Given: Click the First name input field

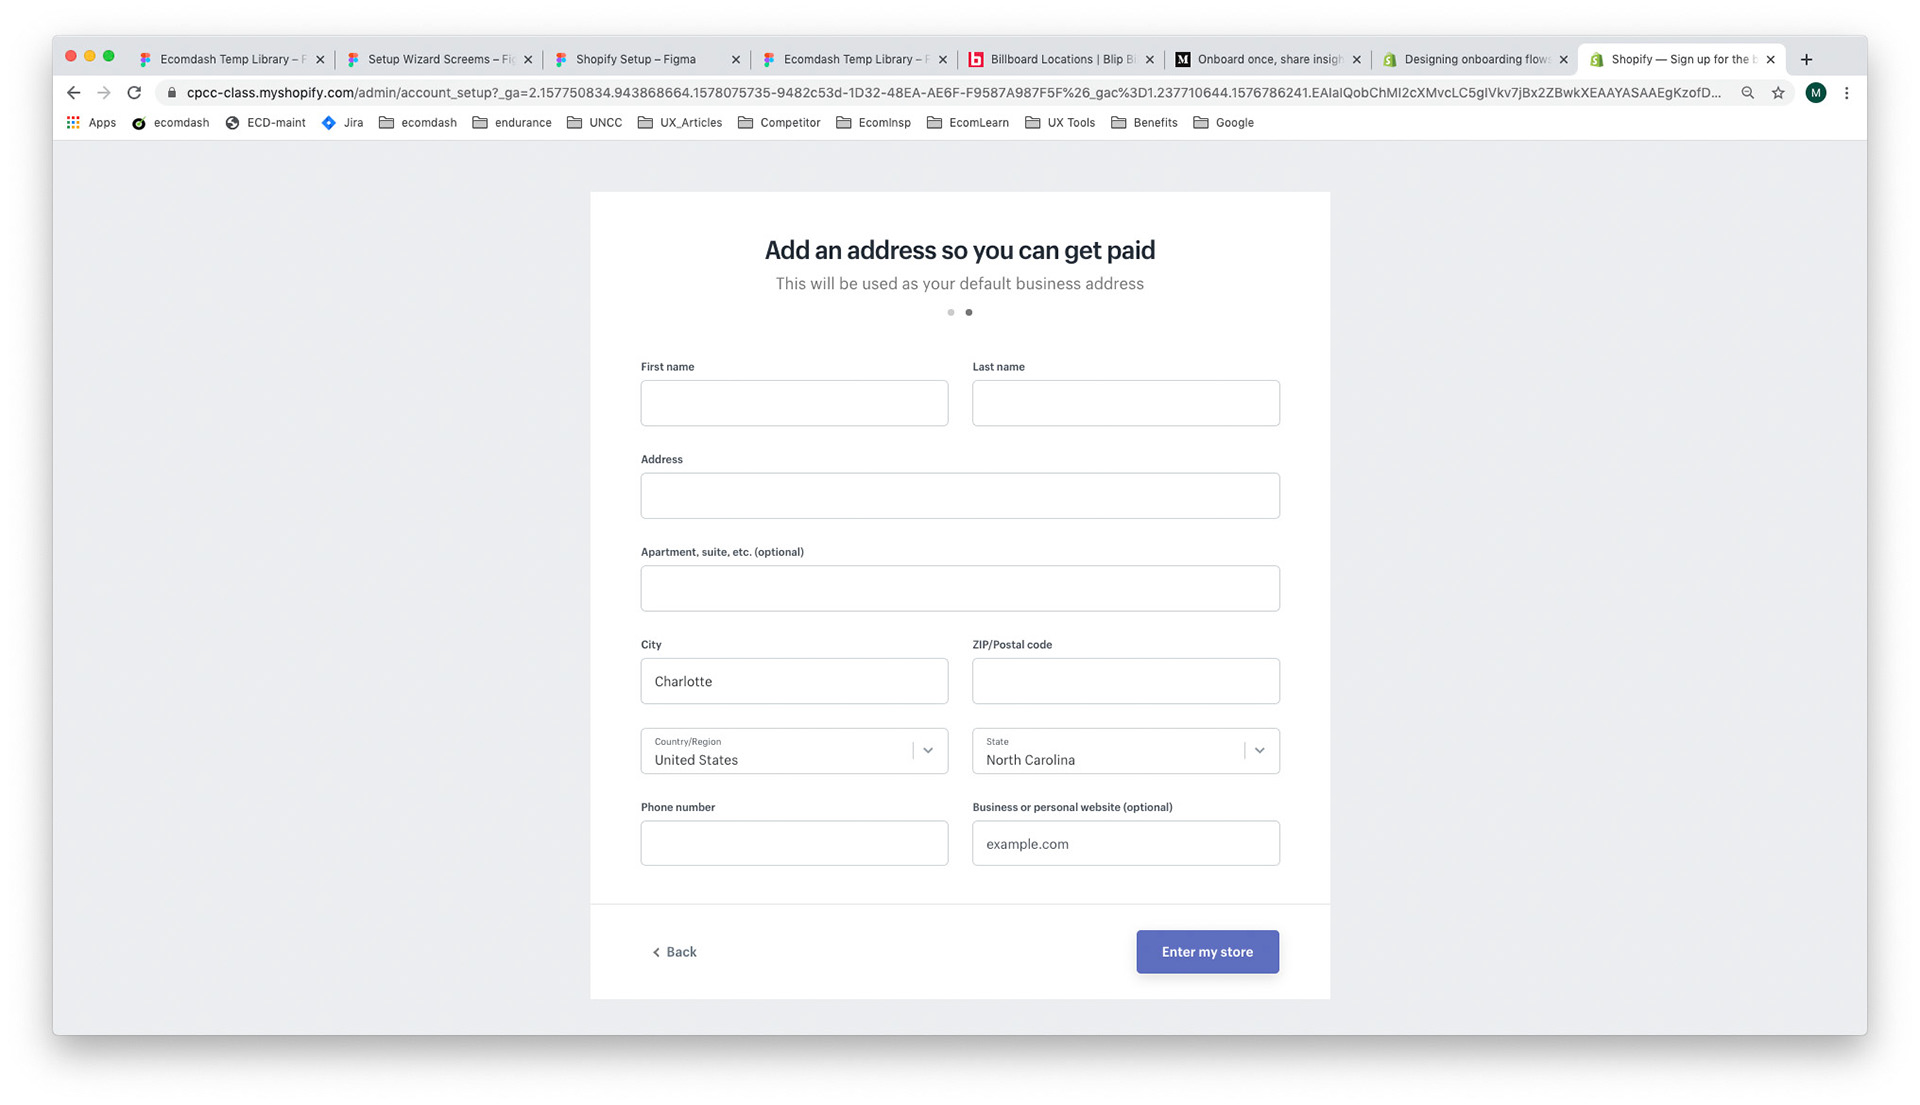Looking at the screenshot, I should (x=794, y=403).
